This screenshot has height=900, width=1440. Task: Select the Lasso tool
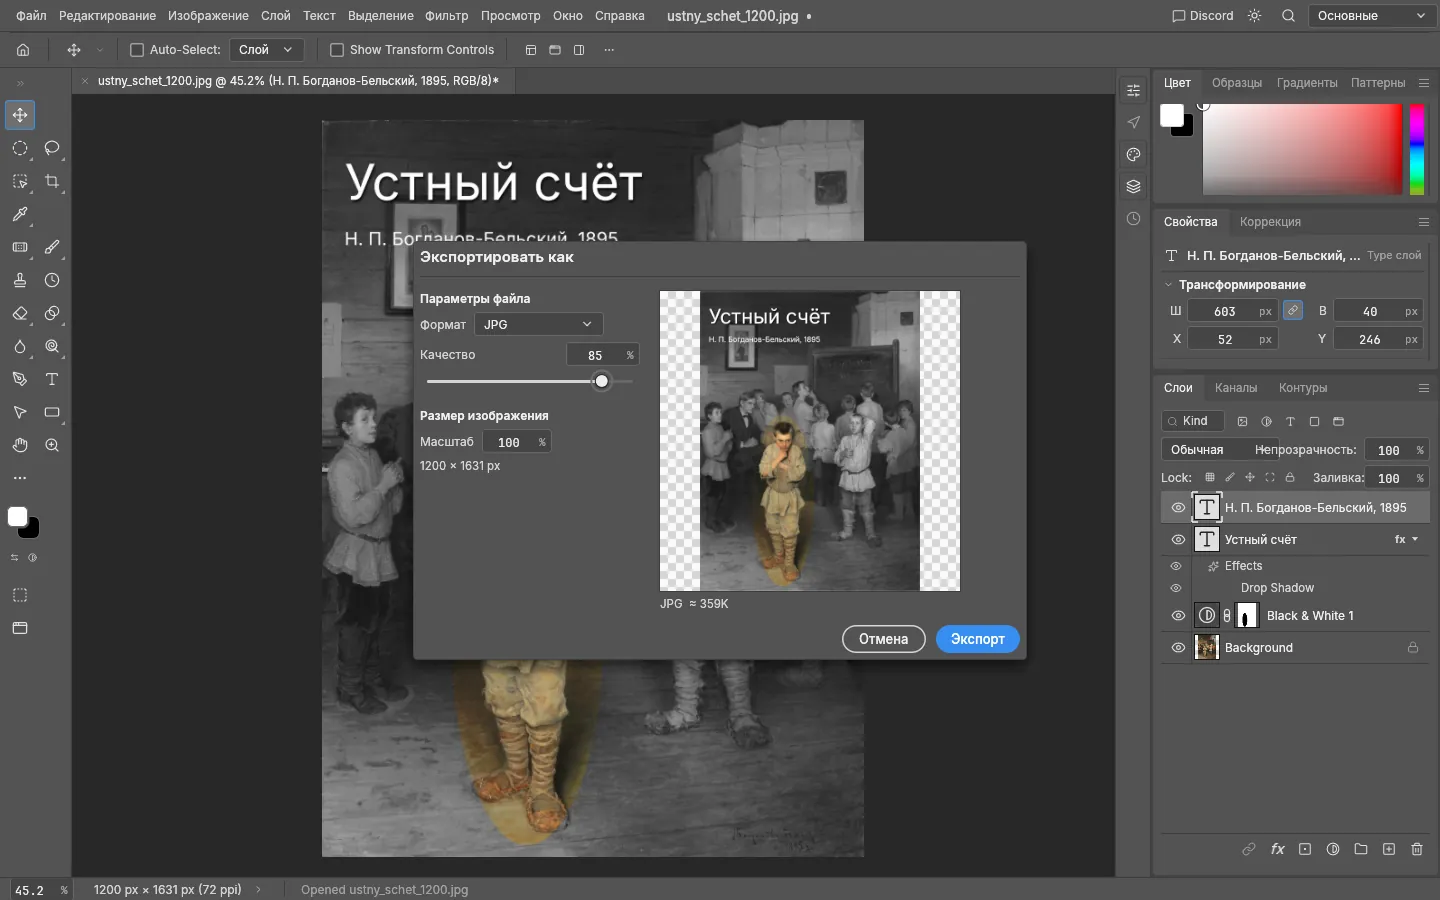point(52,148)
